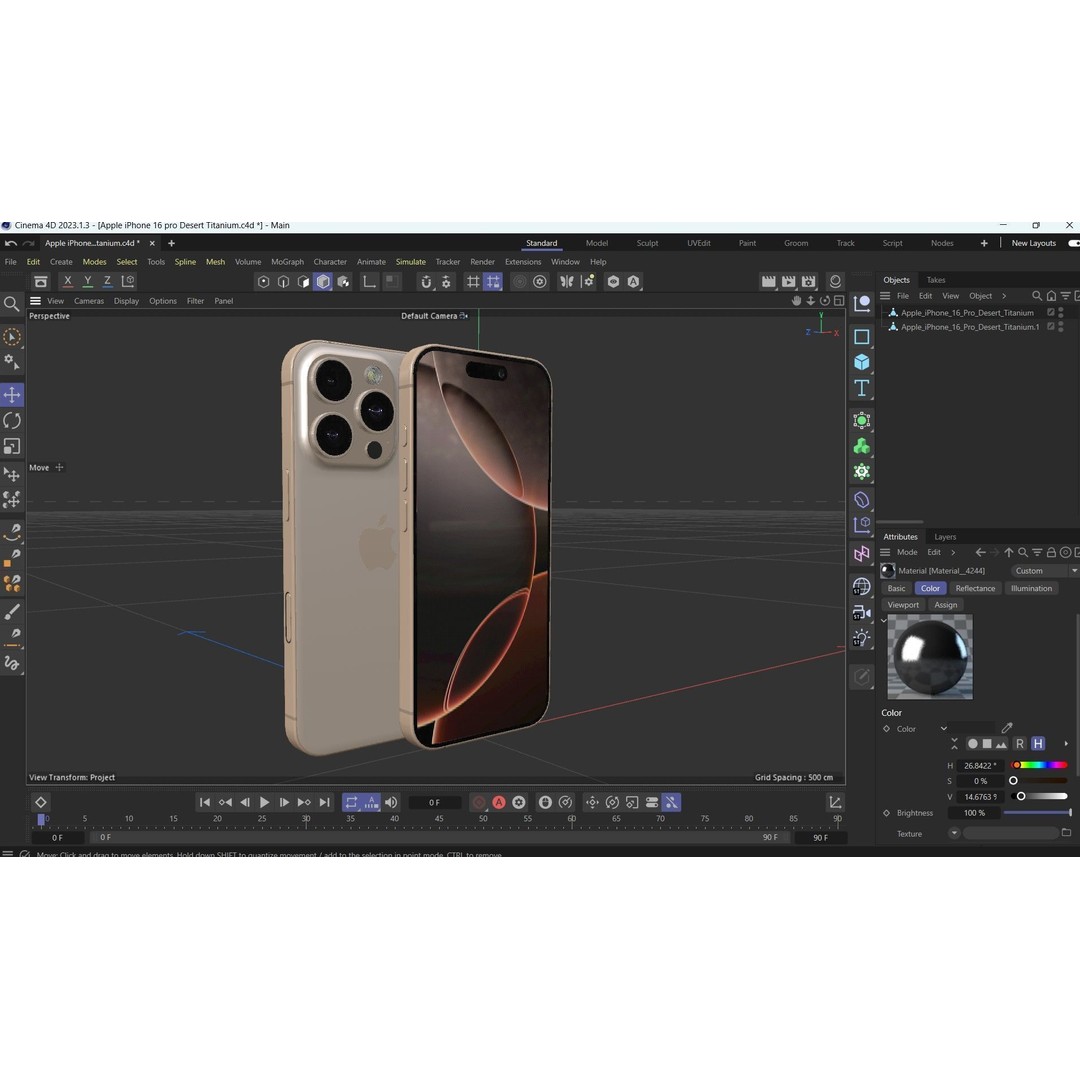The width and height of the screenshot is (1080, 1080).
Task: Adjust the Brightness slider
Action: pos(1037,813)
